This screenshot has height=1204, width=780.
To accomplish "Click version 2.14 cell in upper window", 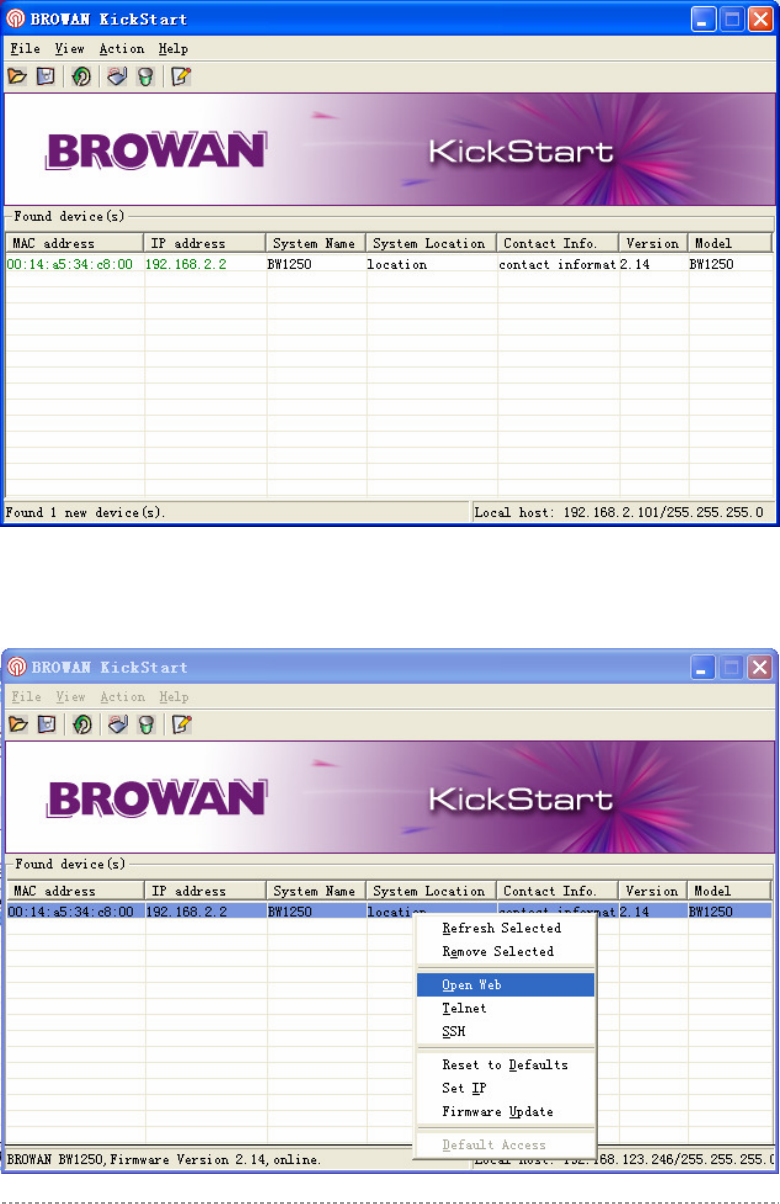I will [x=636, y=264].
